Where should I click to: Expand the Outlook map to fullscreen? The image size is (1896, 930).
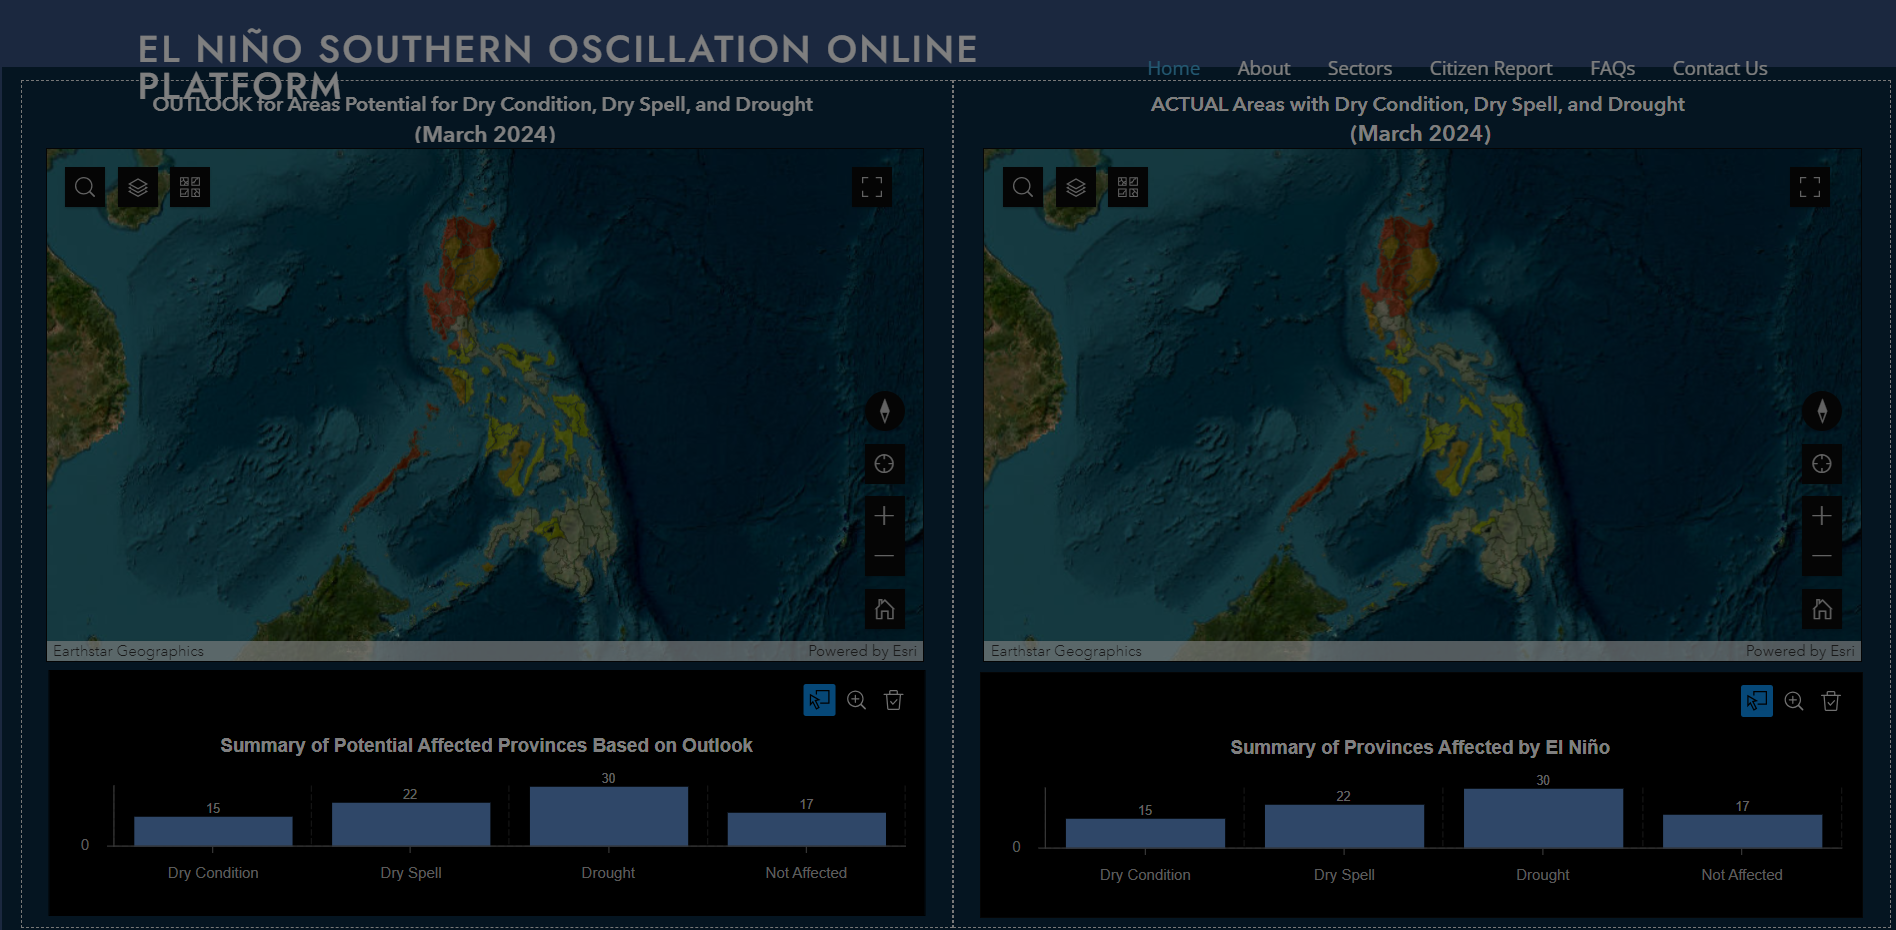872,187
